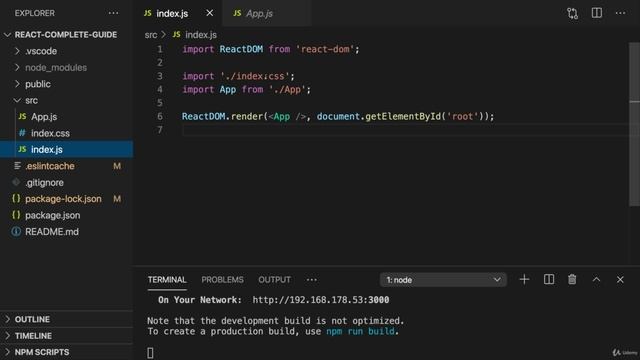Viewport: 640px width, 360px height.
Task: Open the .eslintcache file
Action: coord(67,166)
